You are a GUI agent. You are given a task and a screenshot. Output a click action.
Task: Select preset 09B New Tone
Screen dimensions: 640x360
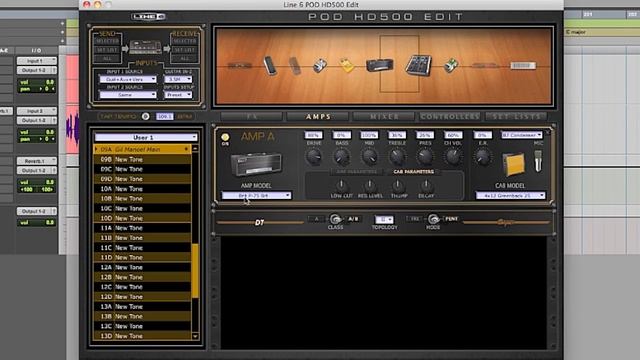pyautogui.click(x=142, y=159)
